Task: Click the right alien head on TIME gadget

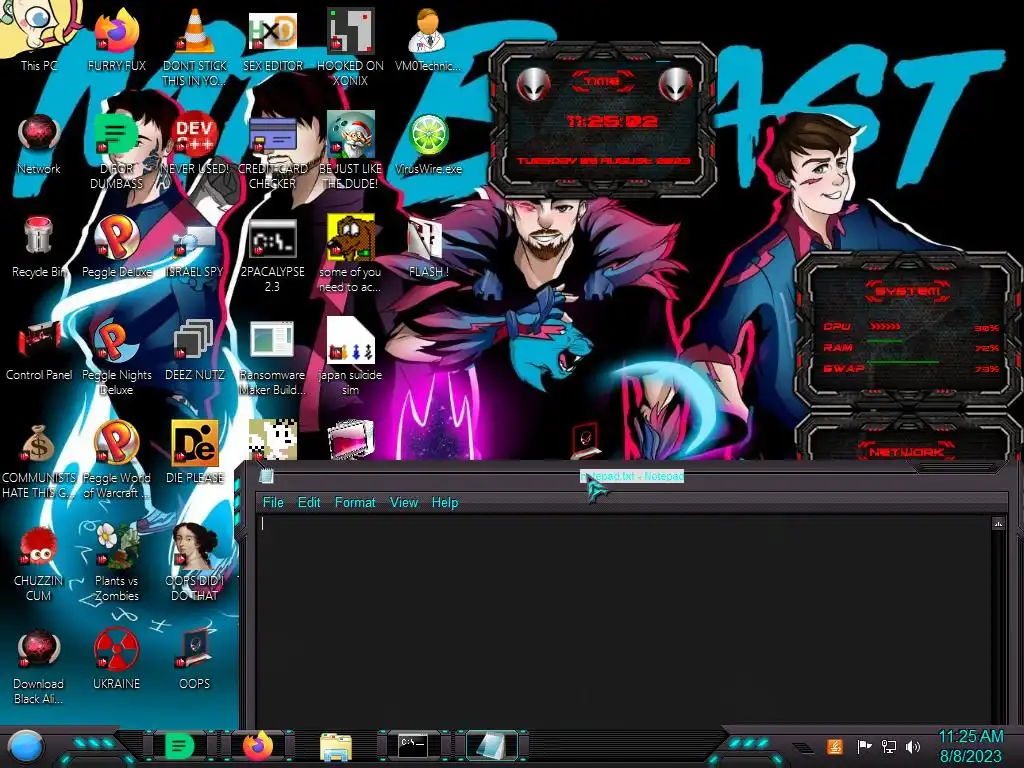Action: click(x=675, y=84)
